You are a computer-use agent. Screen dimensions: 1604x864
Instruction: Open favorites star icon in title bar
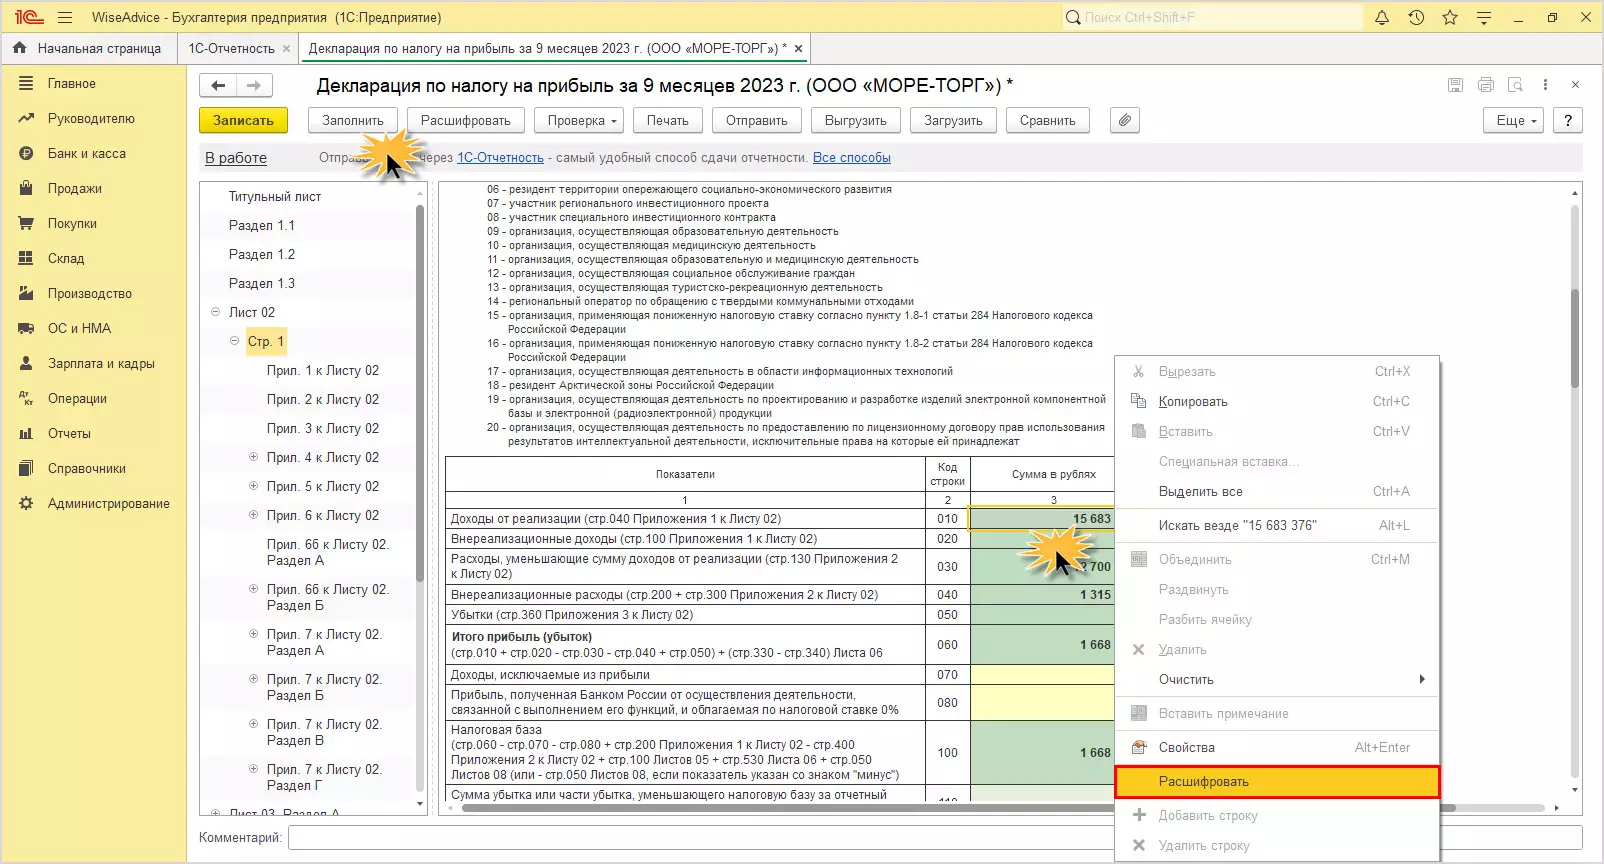[x=1450, y=17]
